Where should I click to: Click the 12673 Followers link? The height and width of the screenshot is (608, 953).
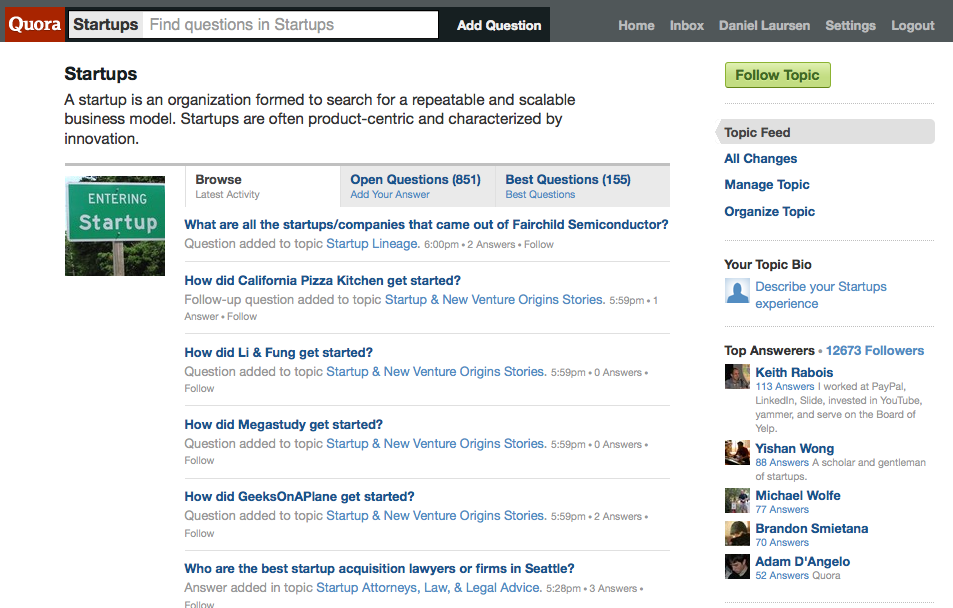(x=875, y=350)
